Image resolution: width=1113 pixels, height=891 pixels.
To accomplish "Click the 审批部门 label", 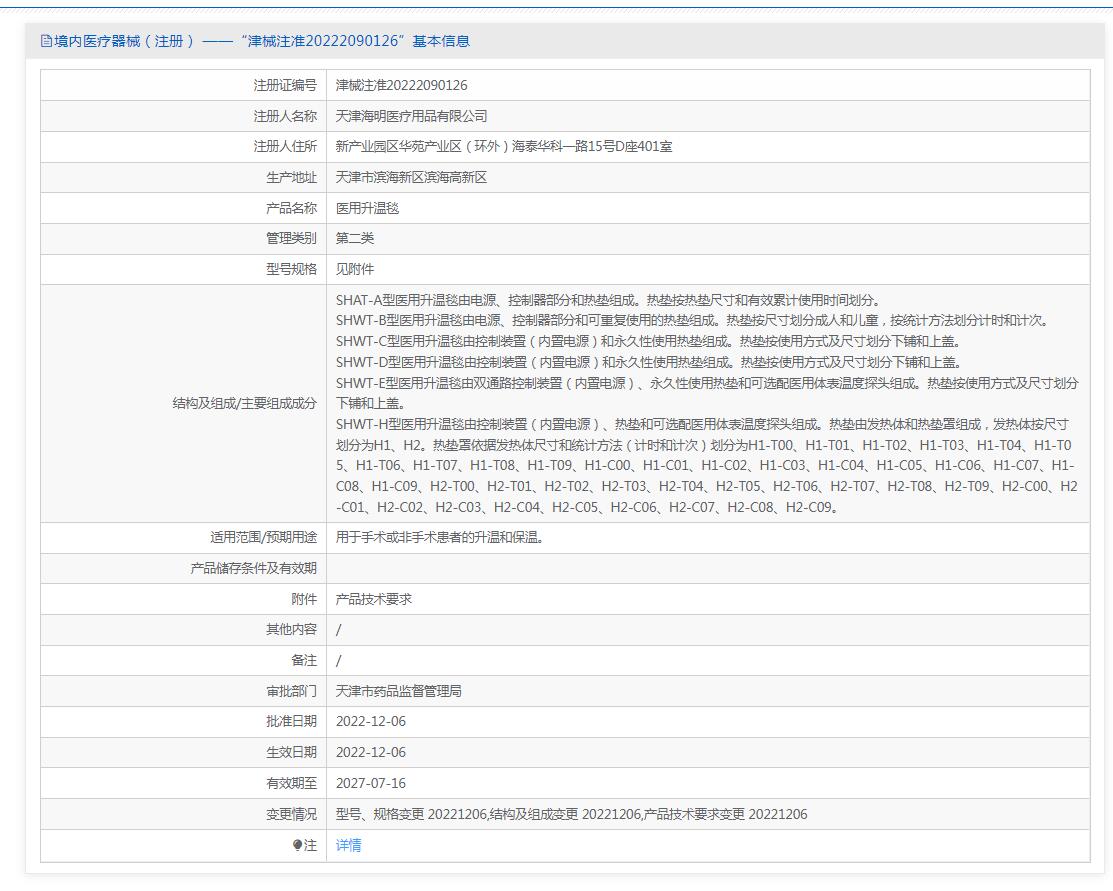I will click(292, 691).
